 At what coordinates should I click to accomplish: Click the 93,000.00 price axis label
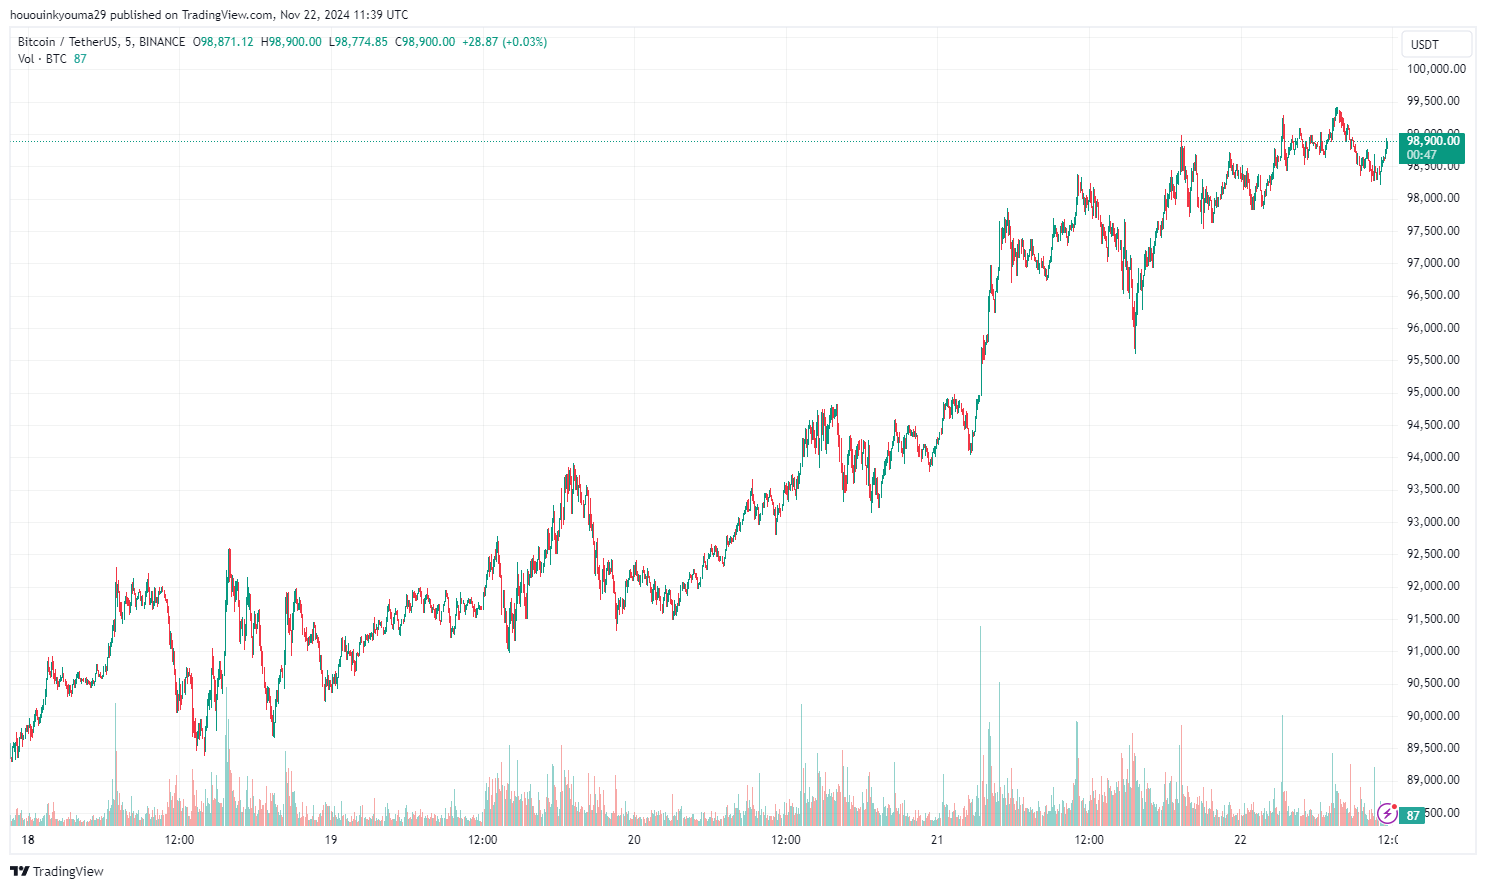pyautogui.click(x=1433, y=522)
